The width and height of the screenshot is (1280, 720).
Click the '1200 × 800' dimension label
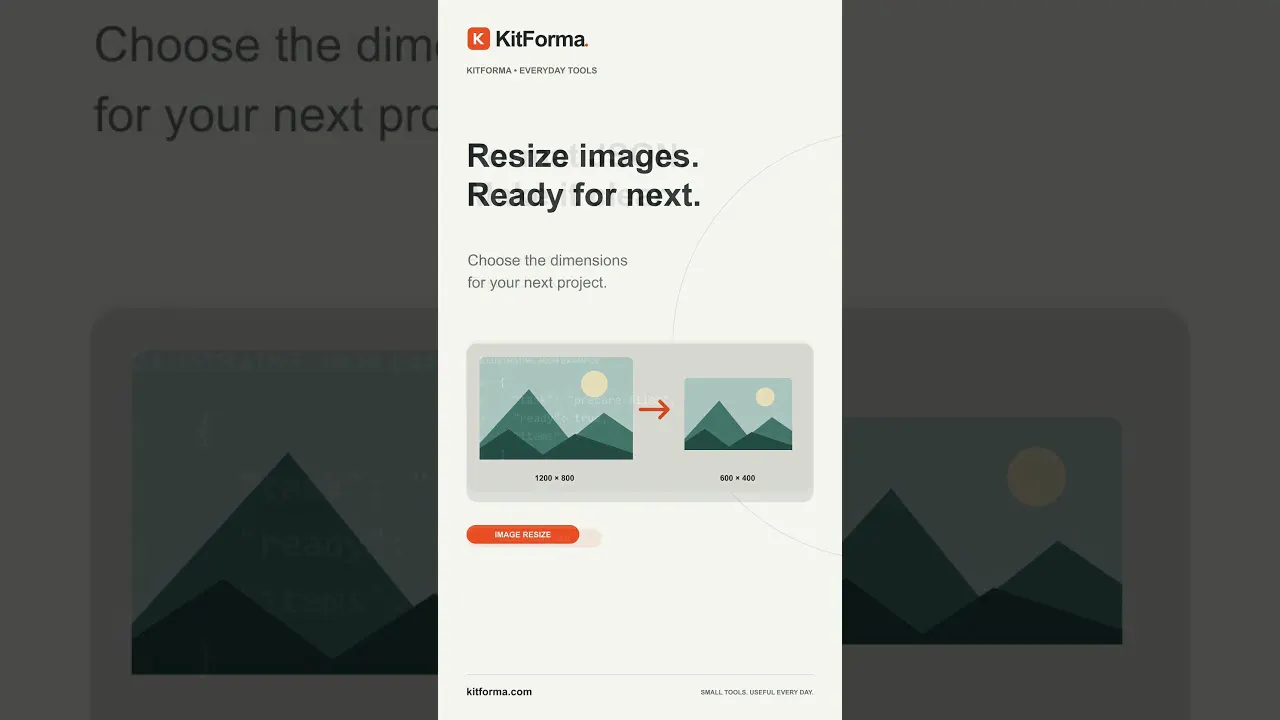pos(555,478)
